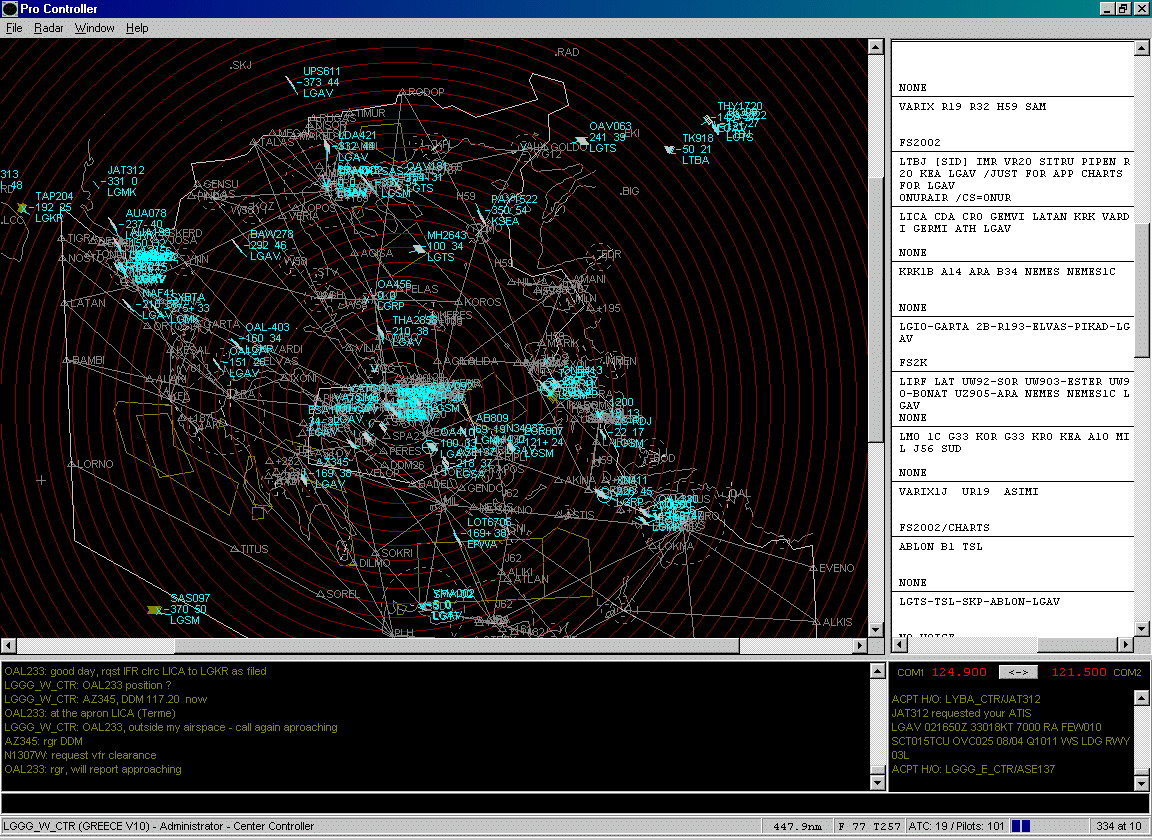Image resolution: width=1152 pixels, height=840 pixels.
Task: Click the SOKRI fix triangle
Action: (x=375, y=553)
